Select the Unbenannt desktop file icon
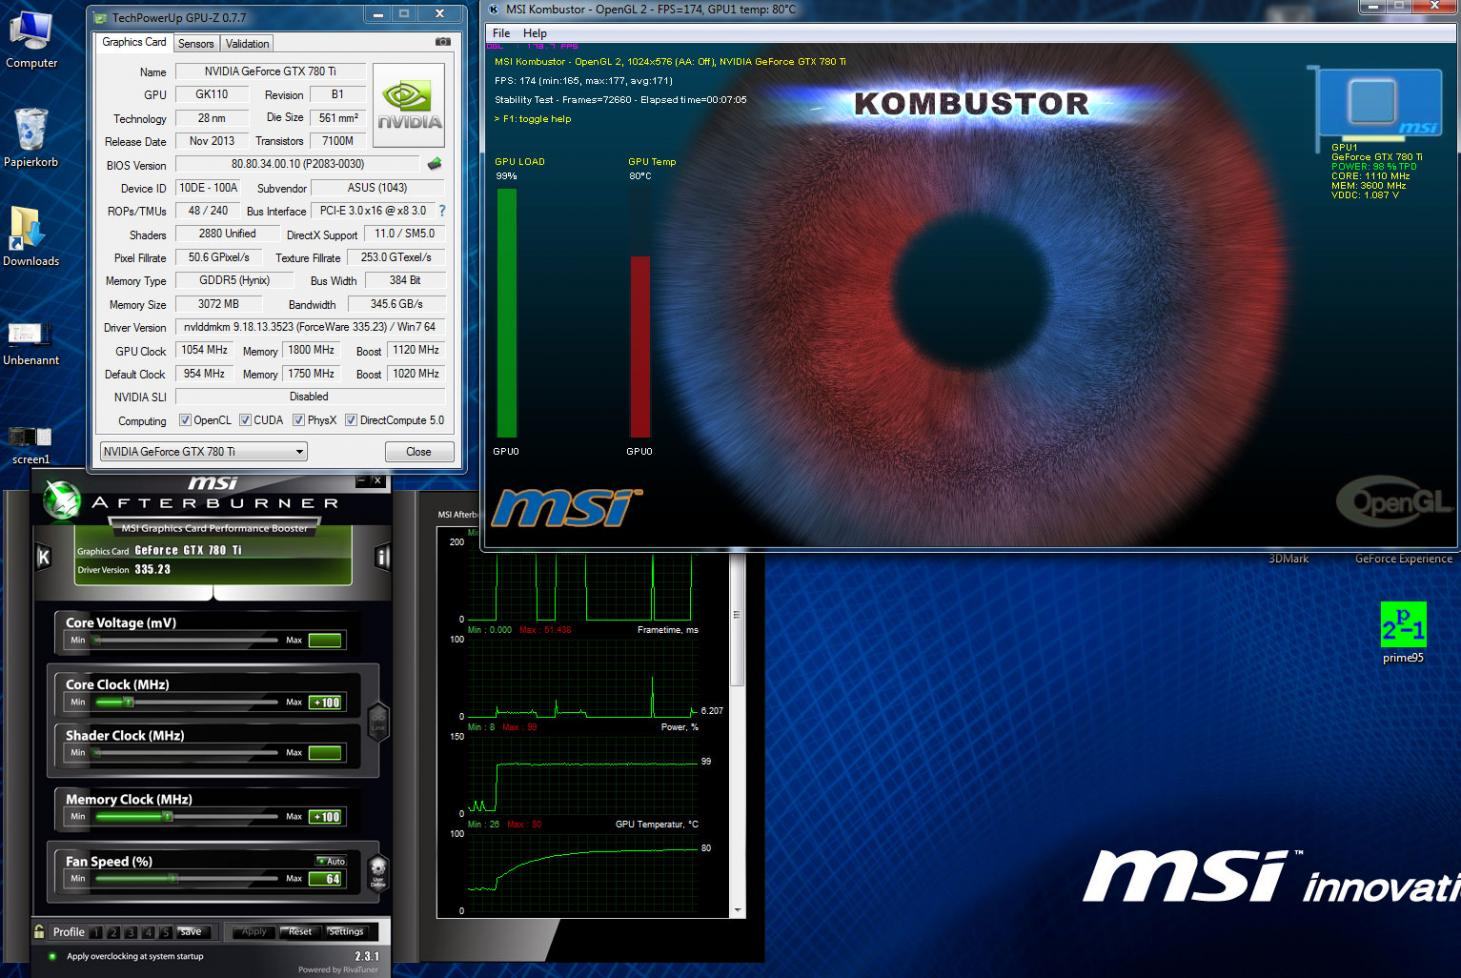Viewport: 1461px width, 978px height. tap(30, 333)
